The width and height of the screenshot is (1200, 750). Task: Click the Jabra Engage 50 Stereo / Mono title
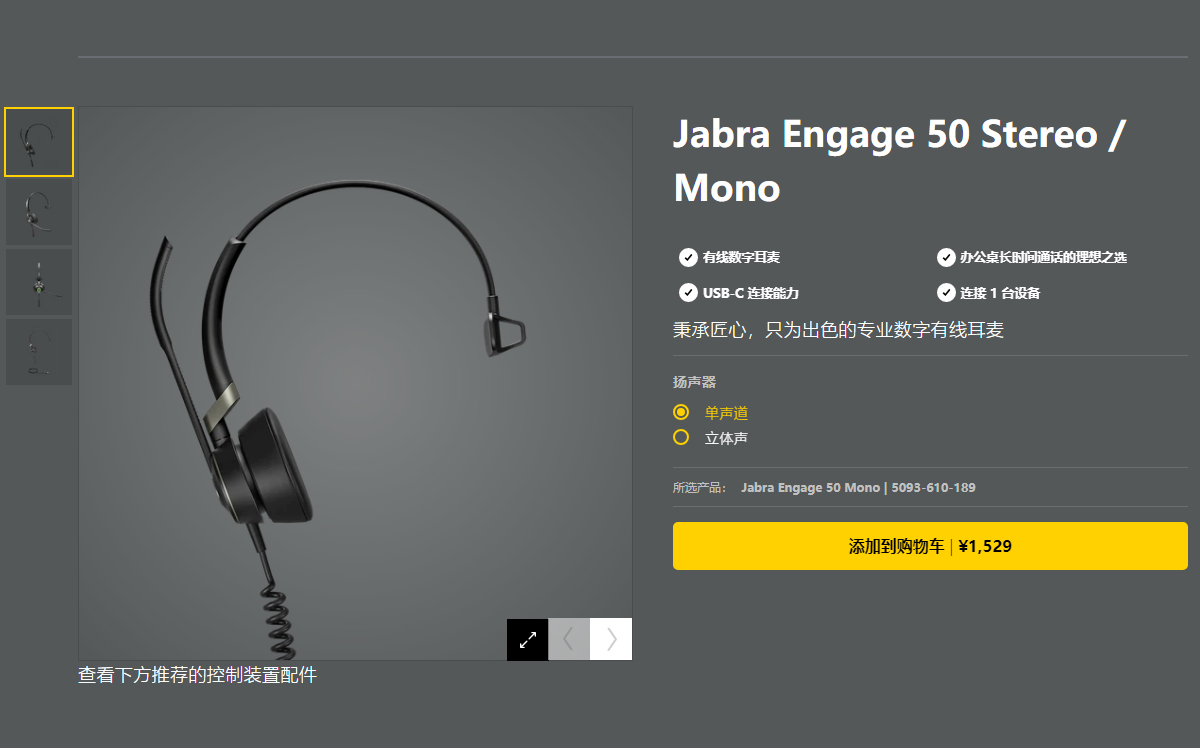900,160
